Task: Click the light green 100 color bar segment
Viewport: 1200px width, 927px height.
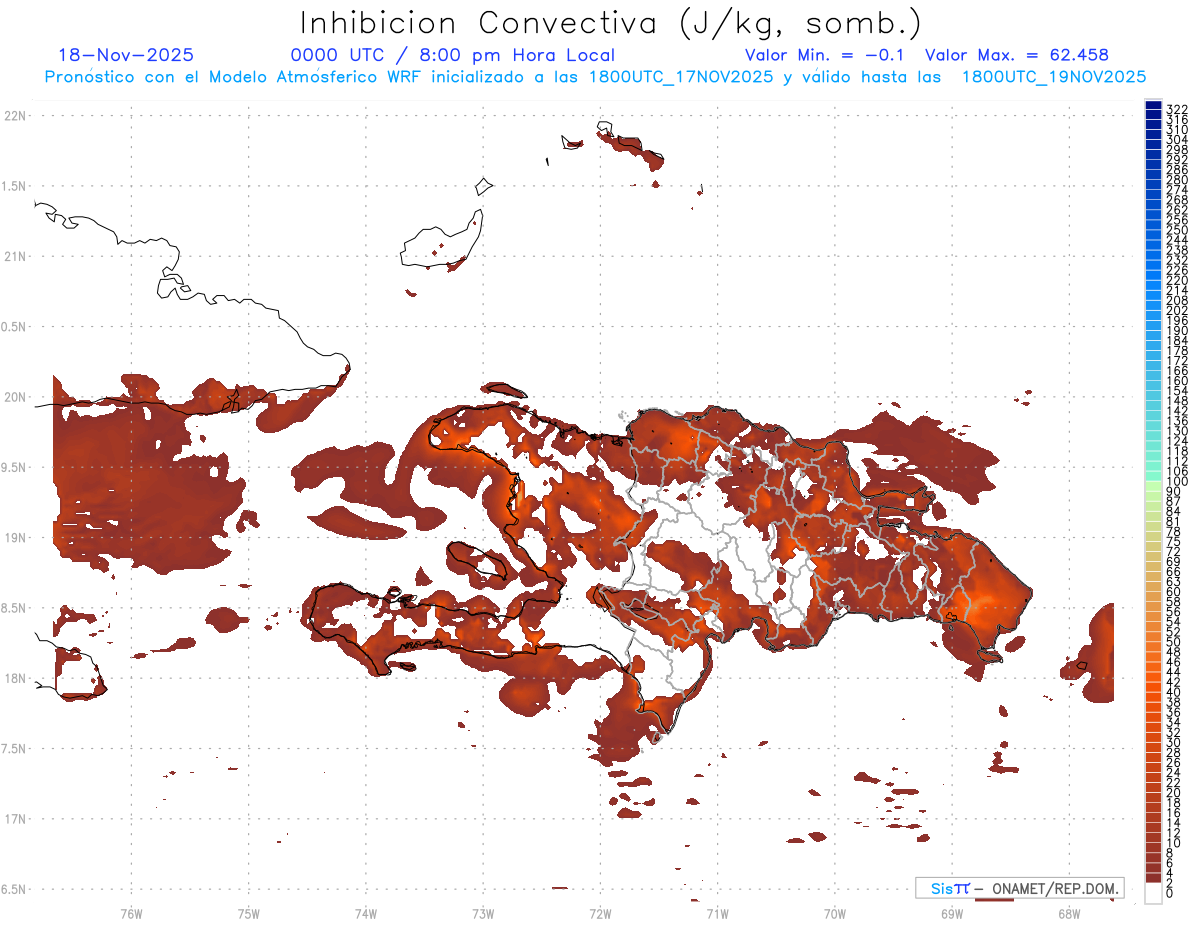Action: point(1153,485)
